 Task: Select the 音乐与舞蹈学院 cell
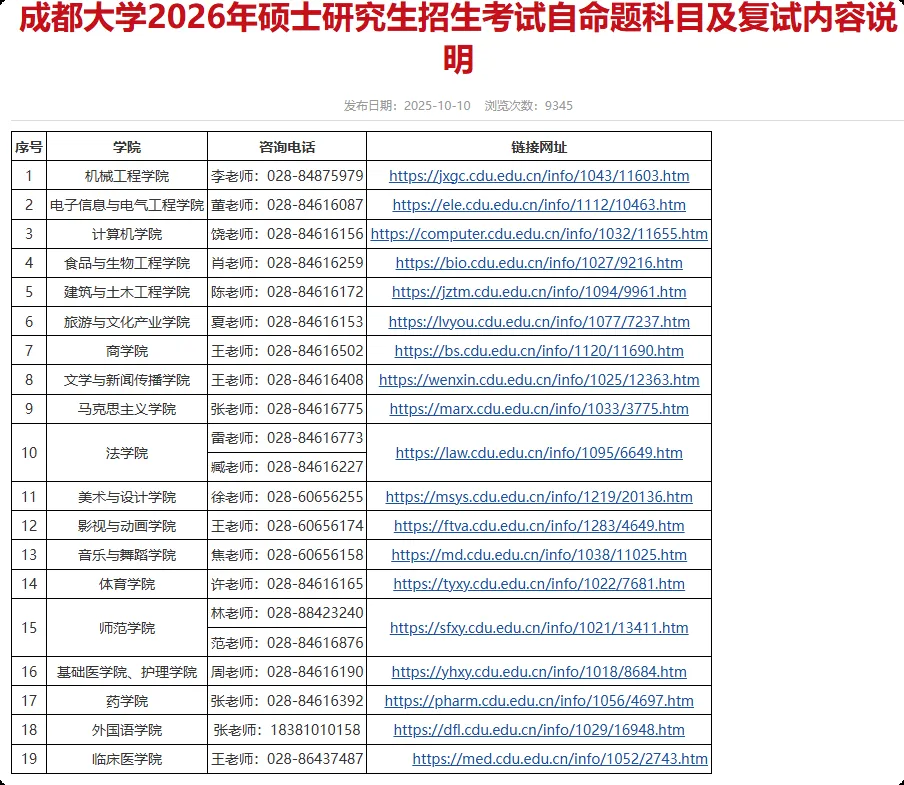coord(127,555)
